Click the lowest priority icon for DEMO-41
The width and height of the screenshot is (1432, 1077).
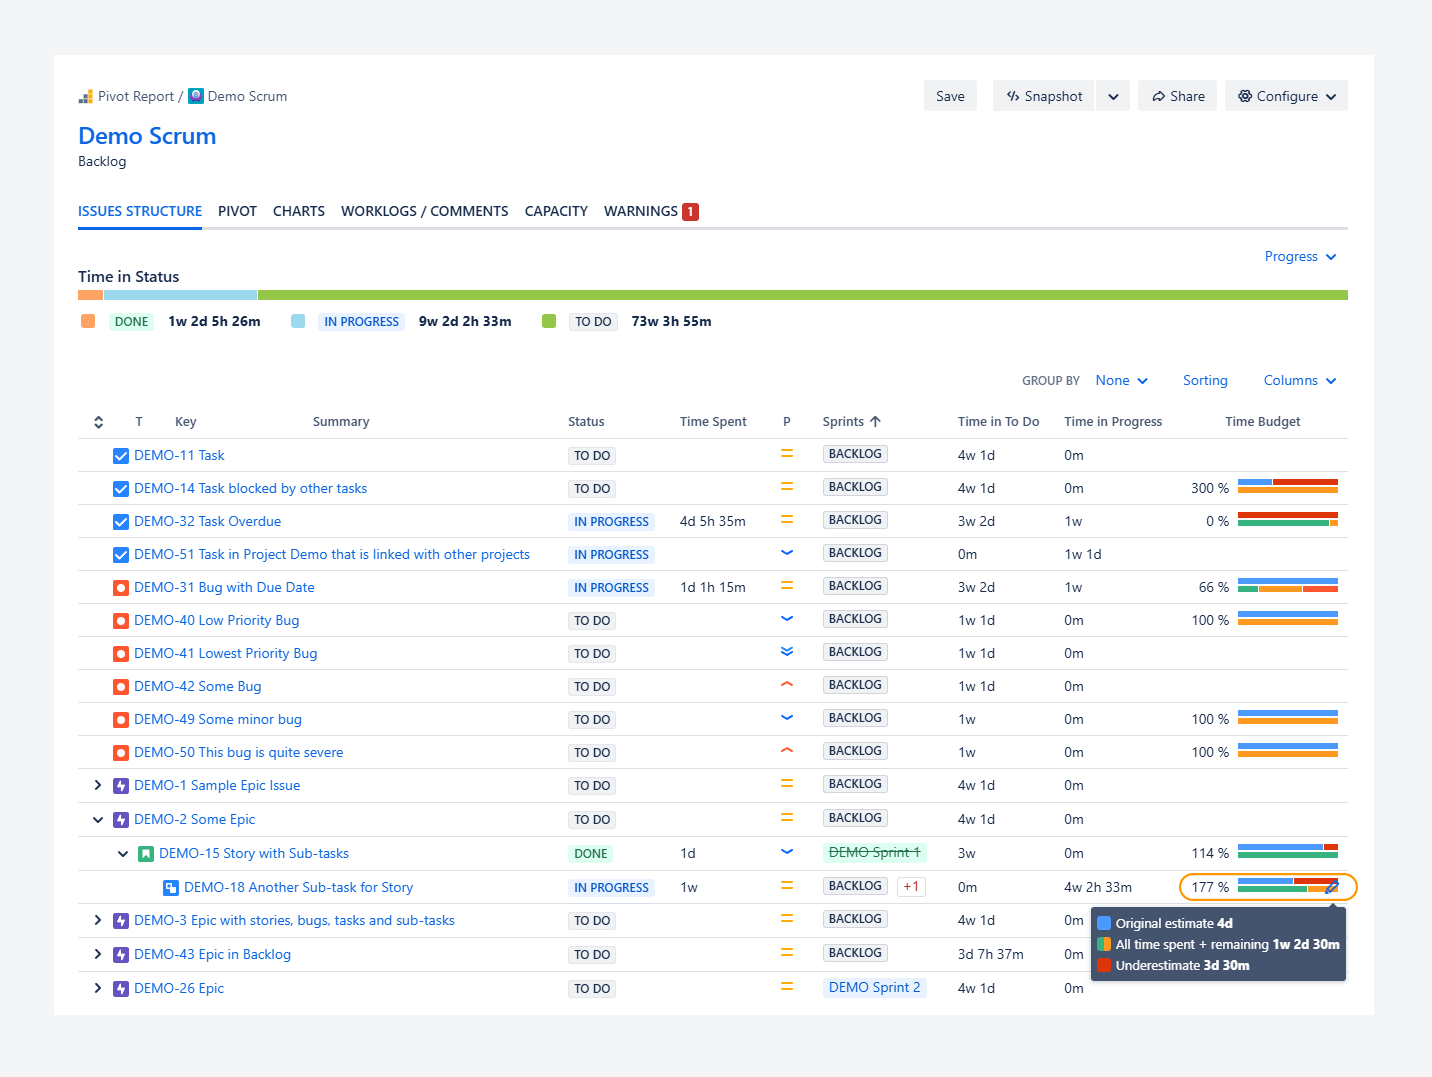click(x=787, y=652)
